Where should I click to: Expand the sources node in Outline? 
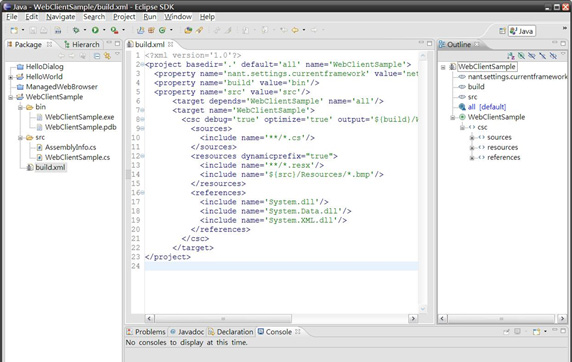(472, 138)
